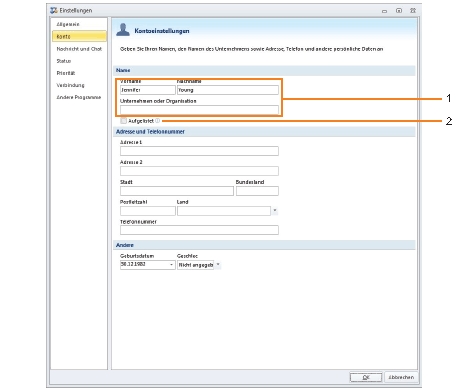The height and width of the screenshot is (391, 468).
Task: Expand the Land dropdown arrow
Action: (x=275, y=211)
